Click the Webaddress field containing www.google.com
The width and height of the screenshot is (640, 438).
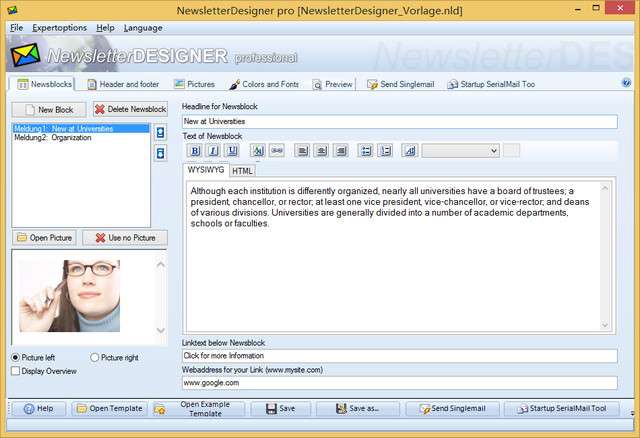point(400,383)
